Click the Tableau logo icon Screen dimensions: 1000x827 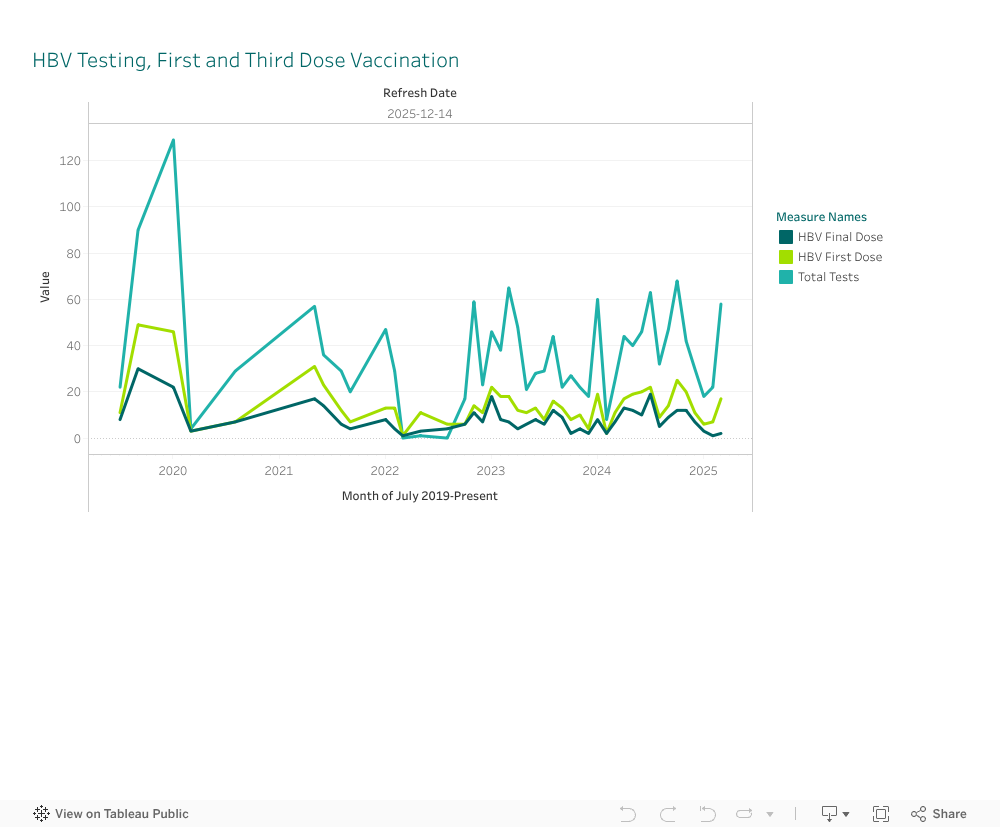pyautogui.click(x=42, y=814)
